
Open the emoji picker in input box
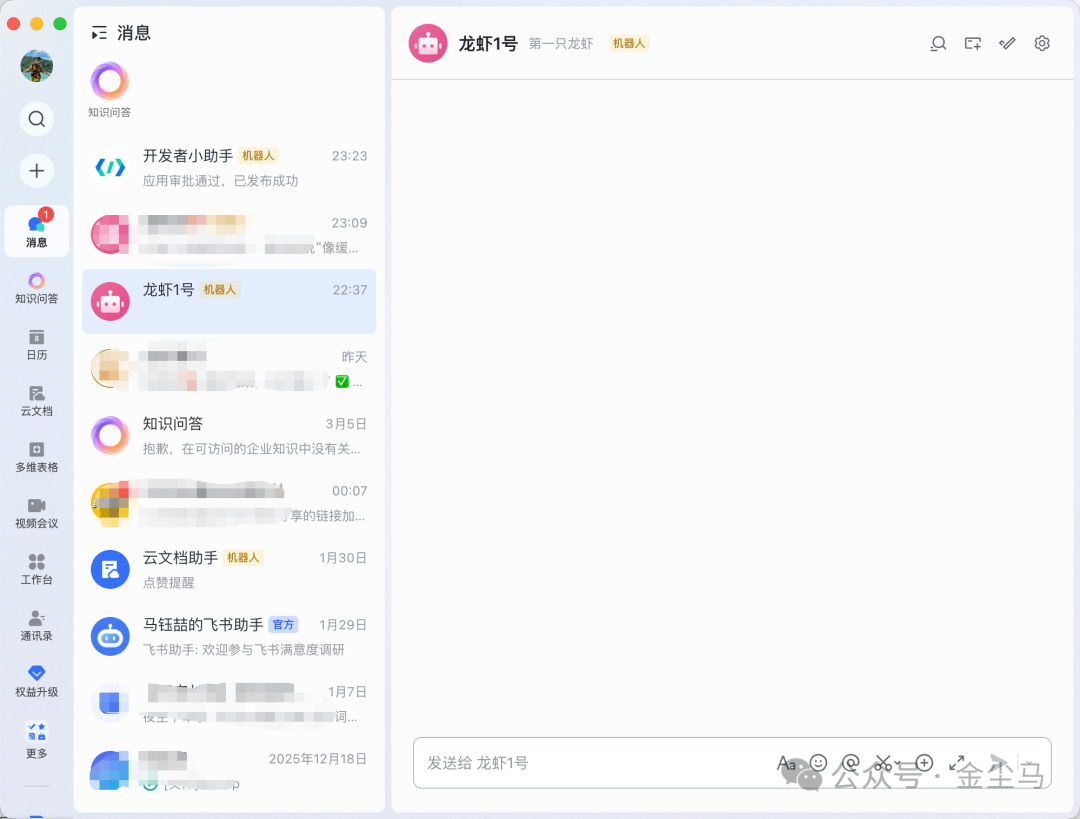point(818,763)
